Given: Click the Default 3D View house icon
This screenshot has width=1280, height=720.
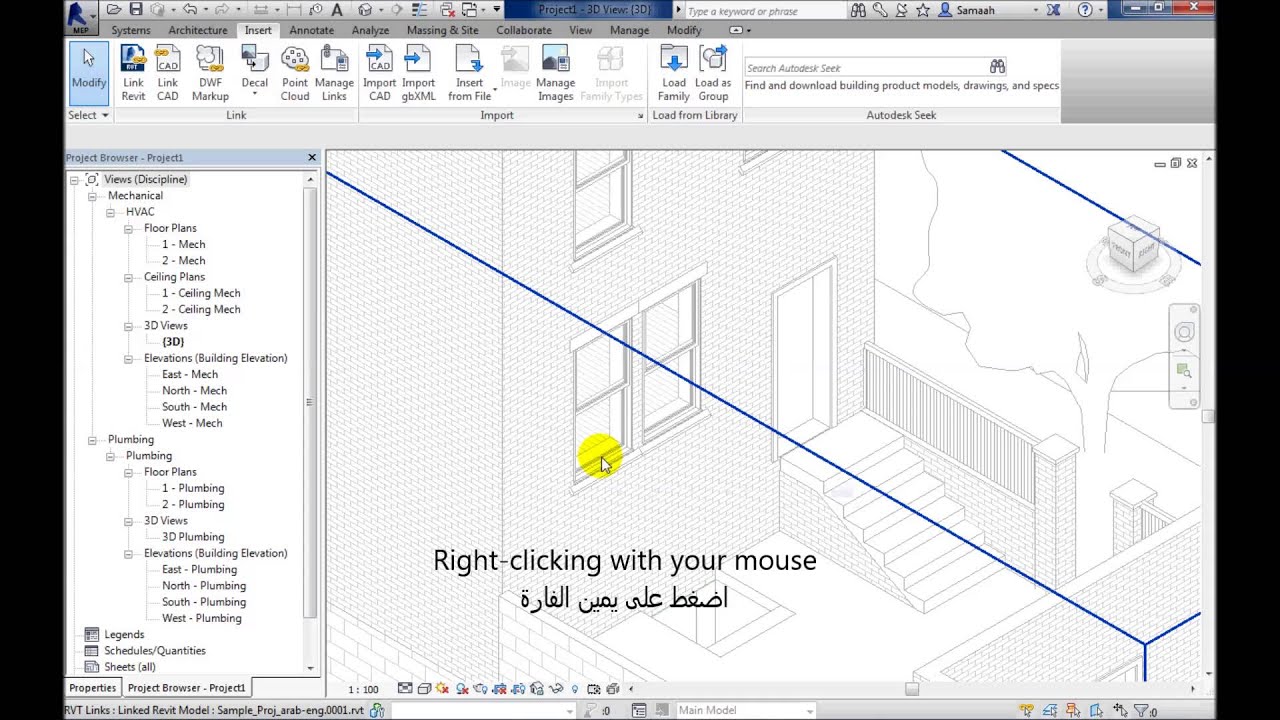Looking at the screenshot, I should (x=365, y=10).
